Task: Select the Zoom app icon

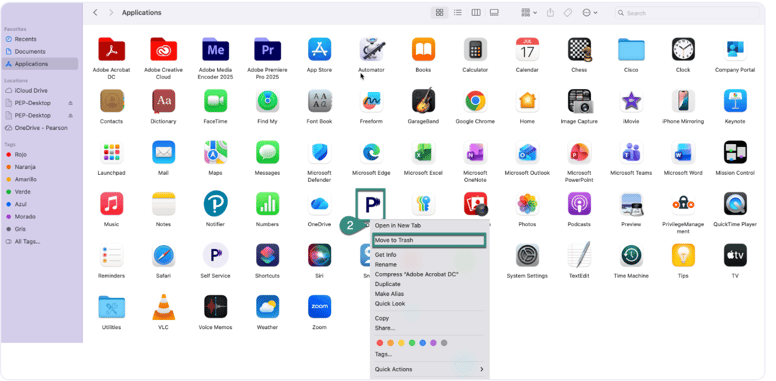Action: (x=319, y=307)
